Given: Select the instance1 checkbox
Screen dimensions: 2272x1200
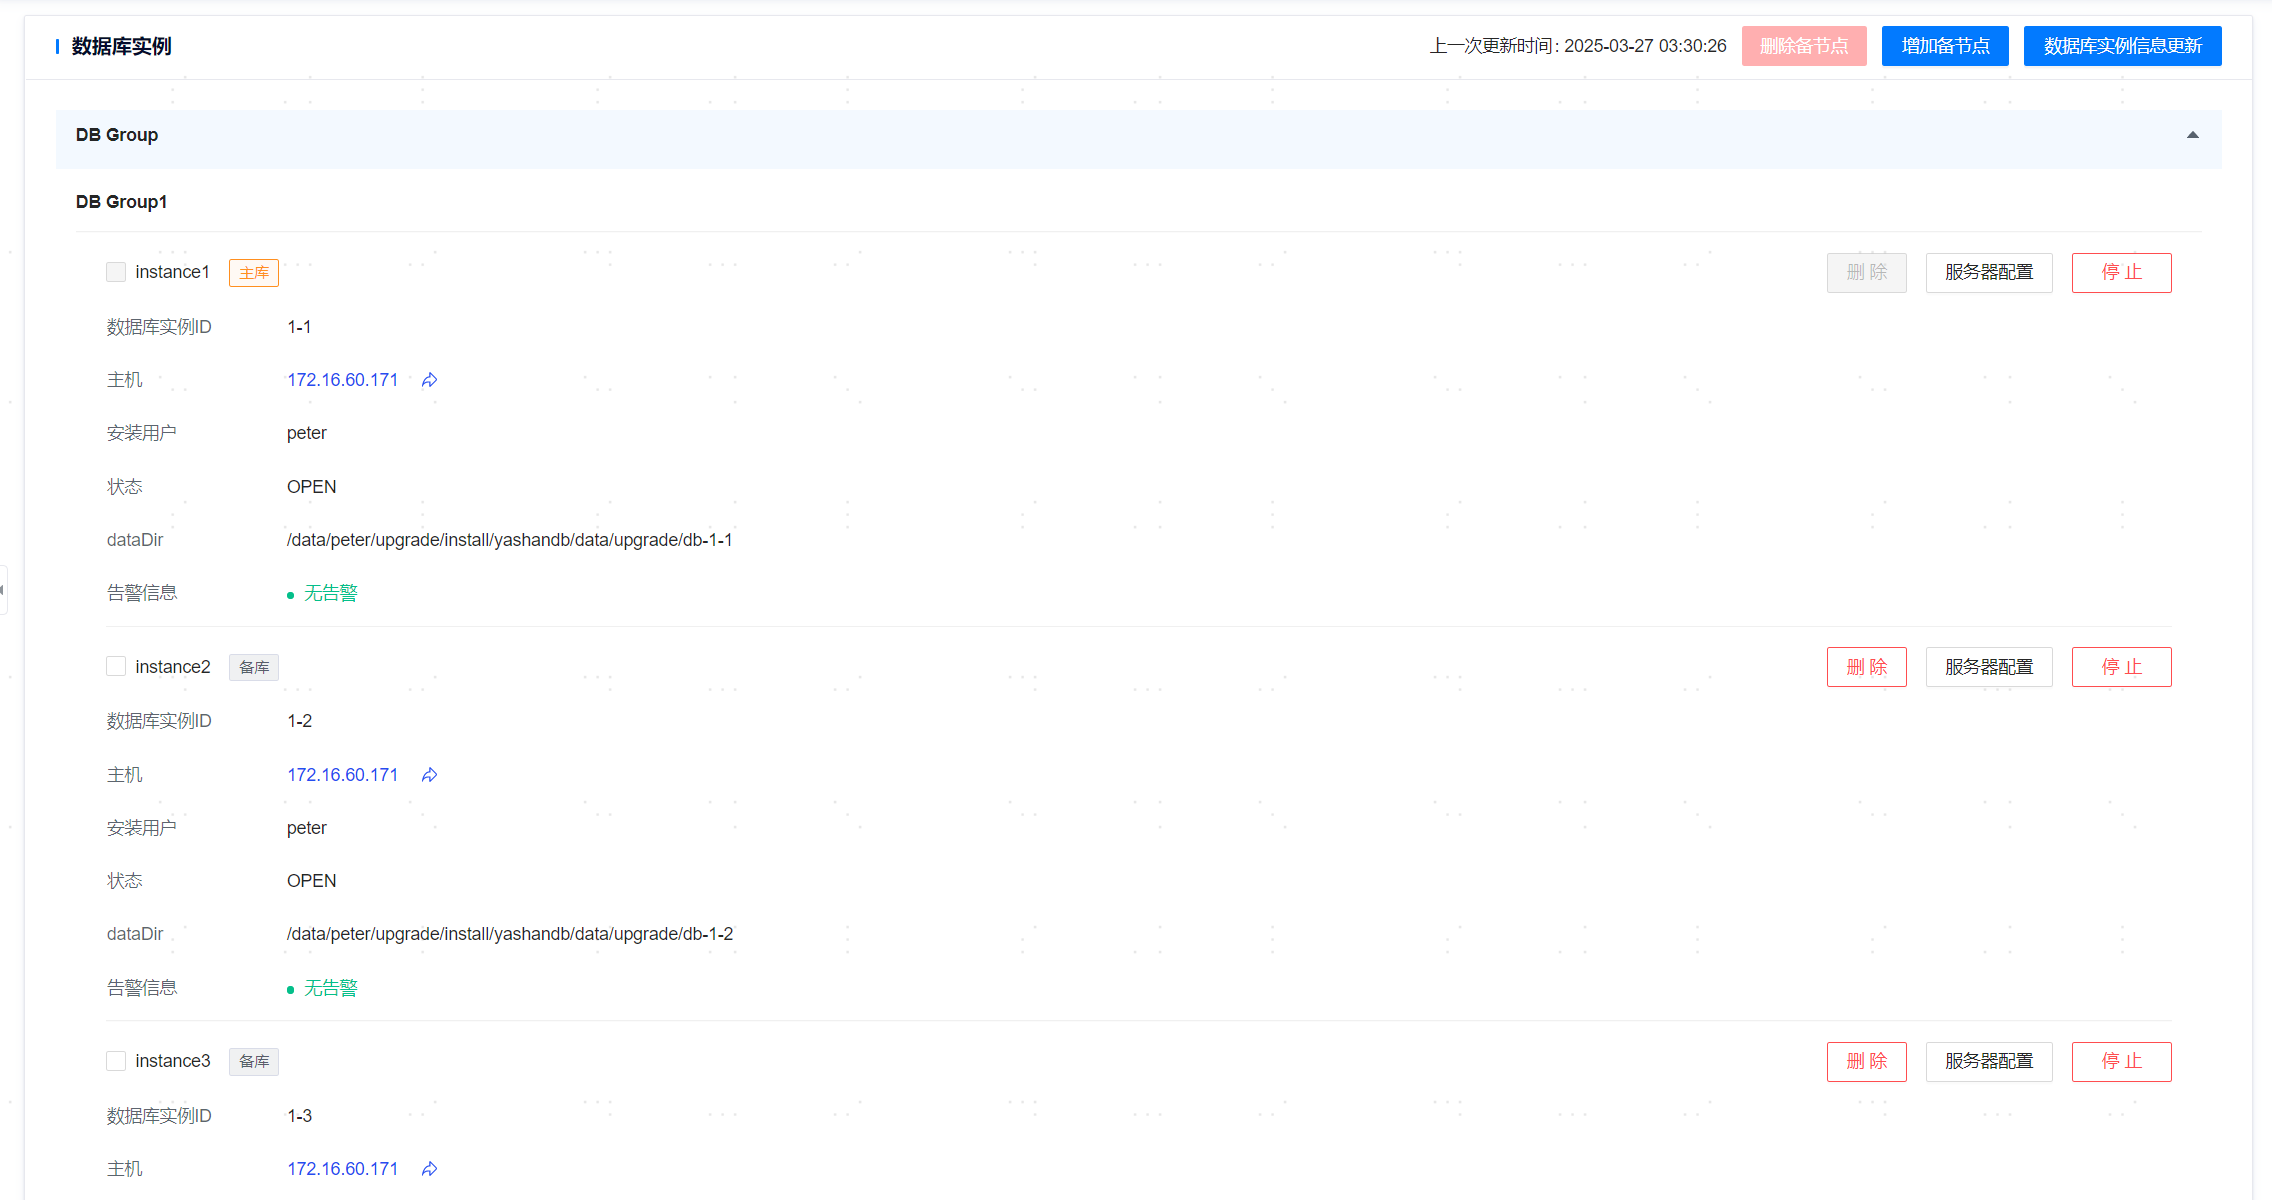Looking at the screenshot, I should tap(116, 272).
